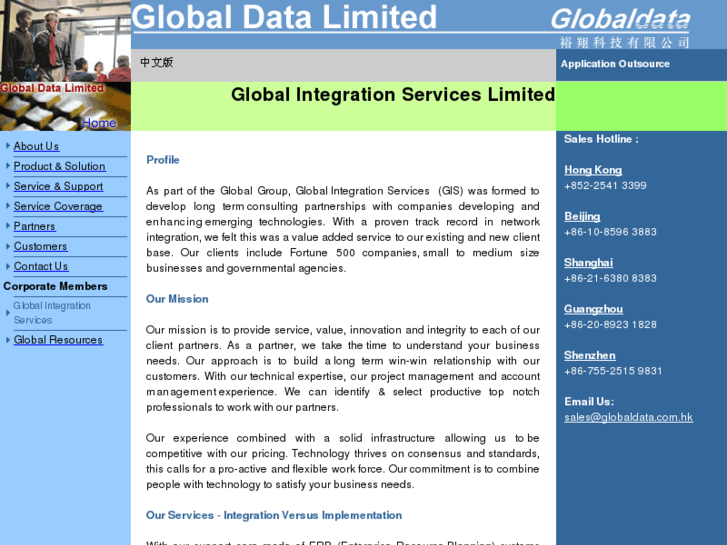Click the Corporate Members label

(55, 286)
